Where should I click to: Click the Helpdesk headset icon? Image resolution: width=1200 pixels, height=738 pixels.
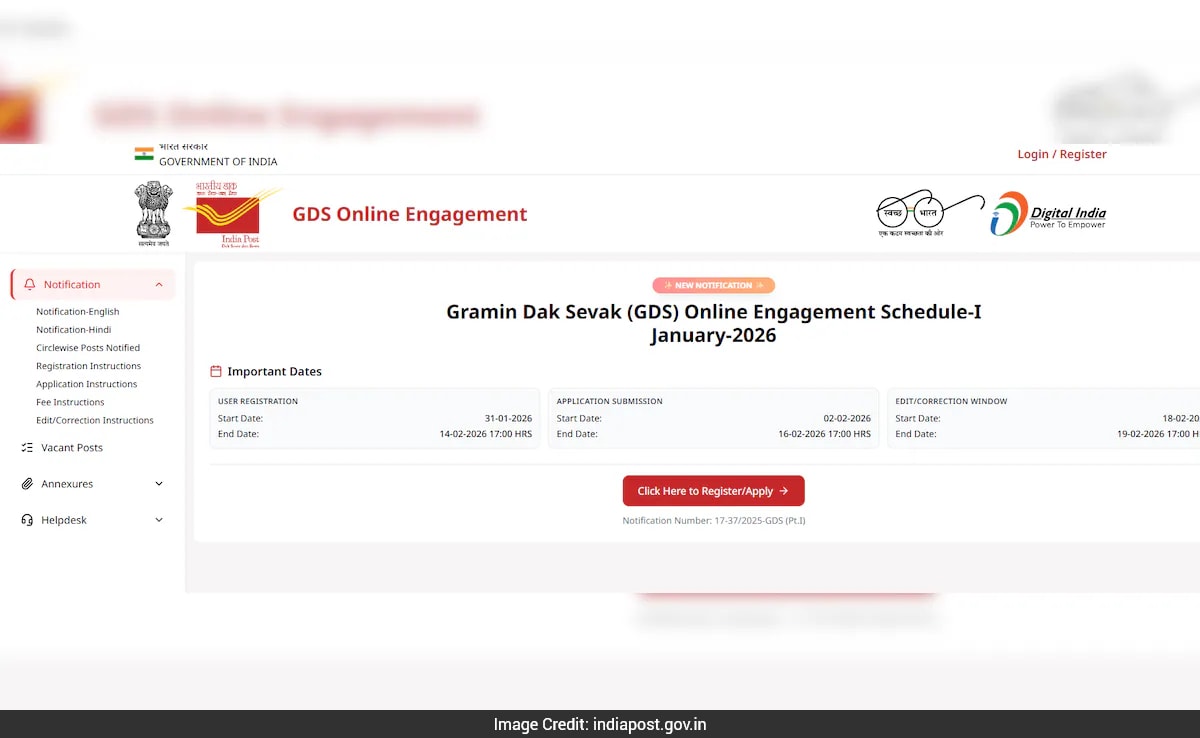(x=27, y=520)
